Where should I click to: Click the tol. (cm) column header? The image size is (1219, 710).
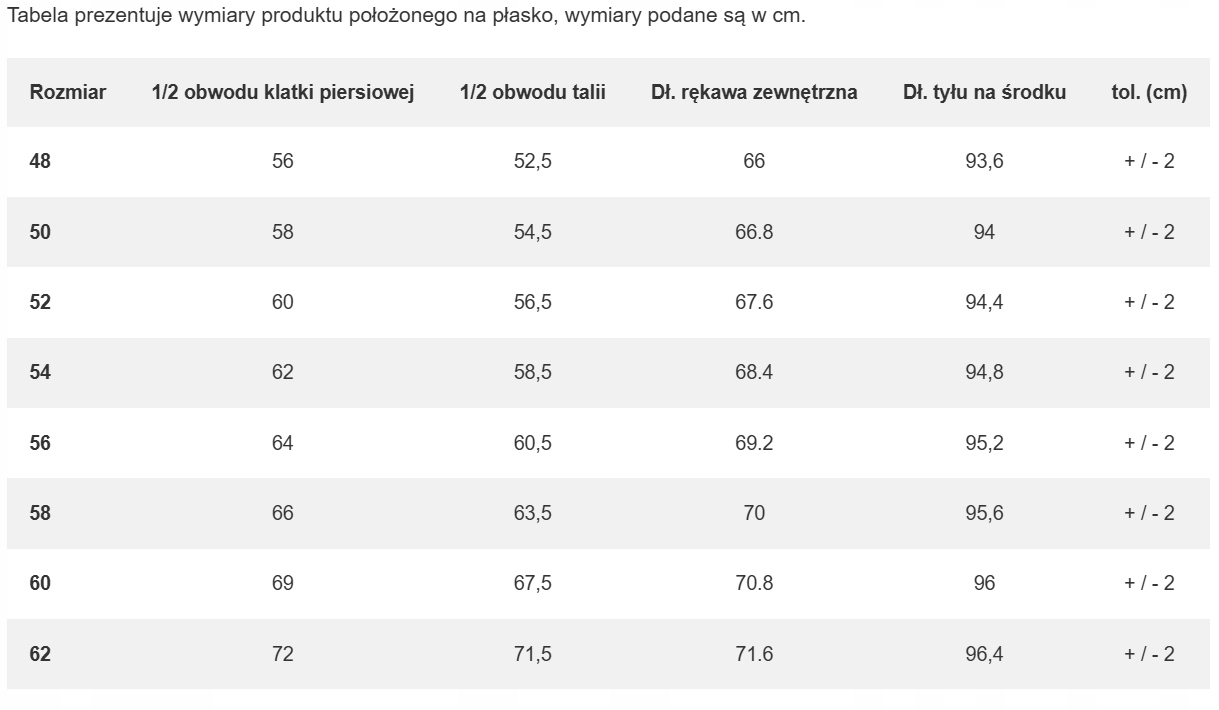1149,92
